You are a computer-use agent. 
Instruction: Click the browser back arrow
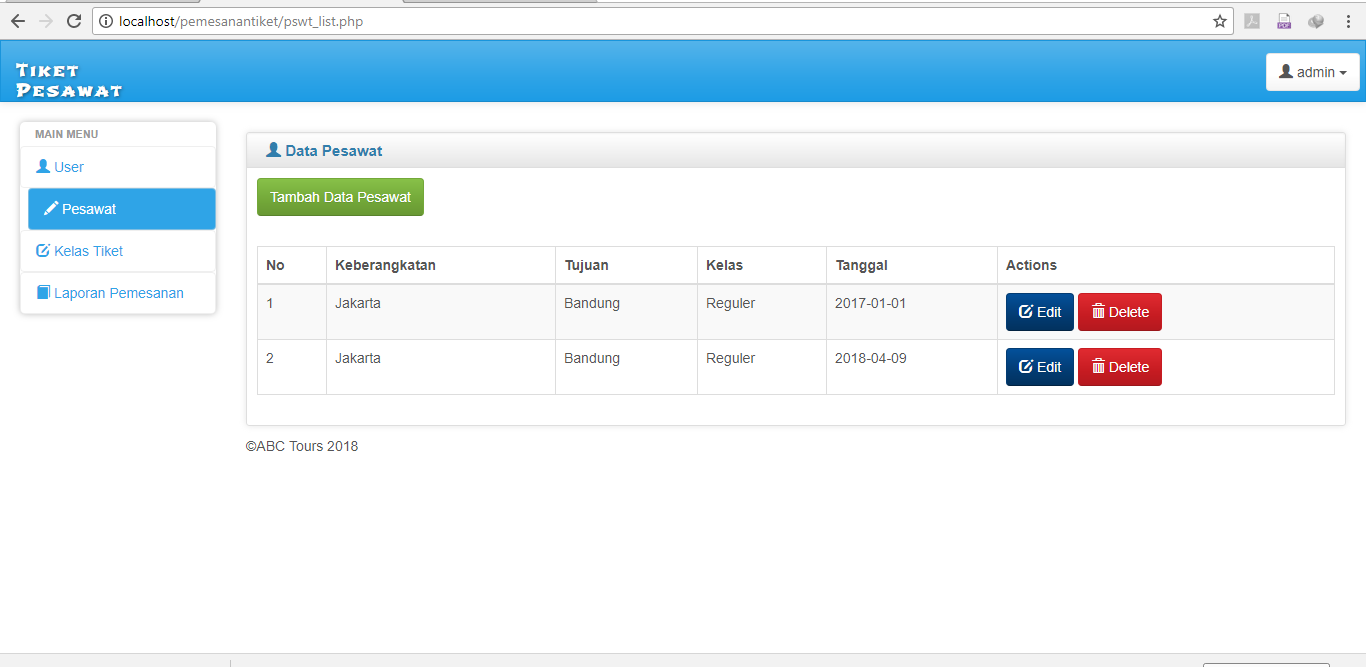coord(17,21)
